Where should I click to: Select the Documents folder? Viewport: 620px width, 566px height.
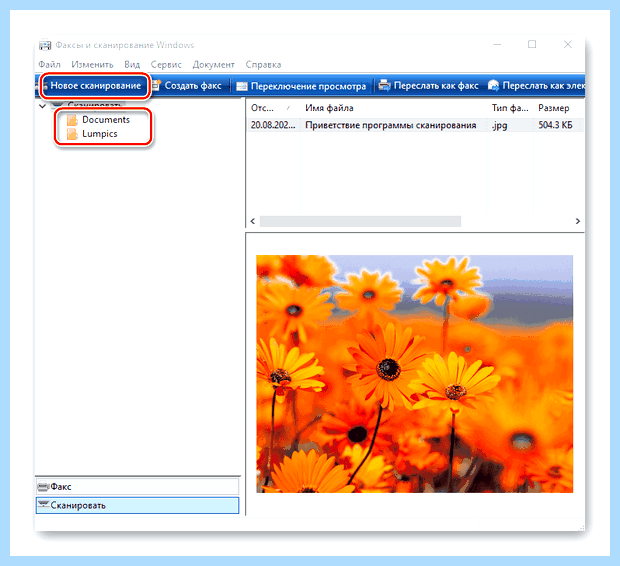106,120
